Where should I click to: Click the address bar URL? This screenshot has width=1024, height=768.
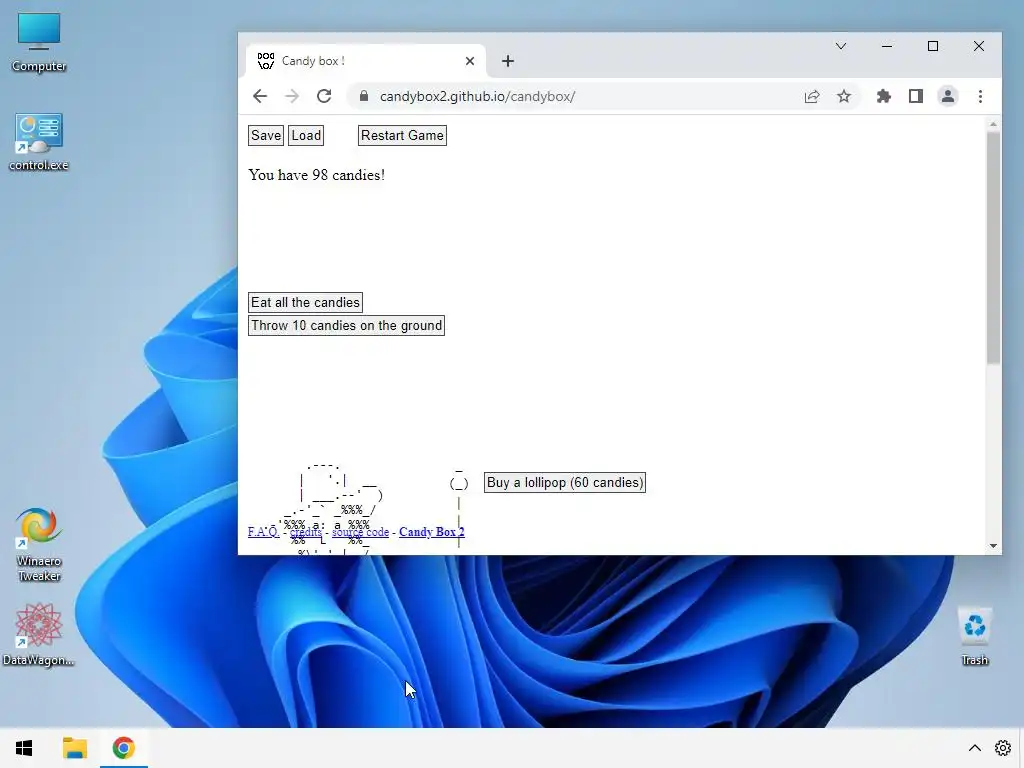click(x=477, y=97)
